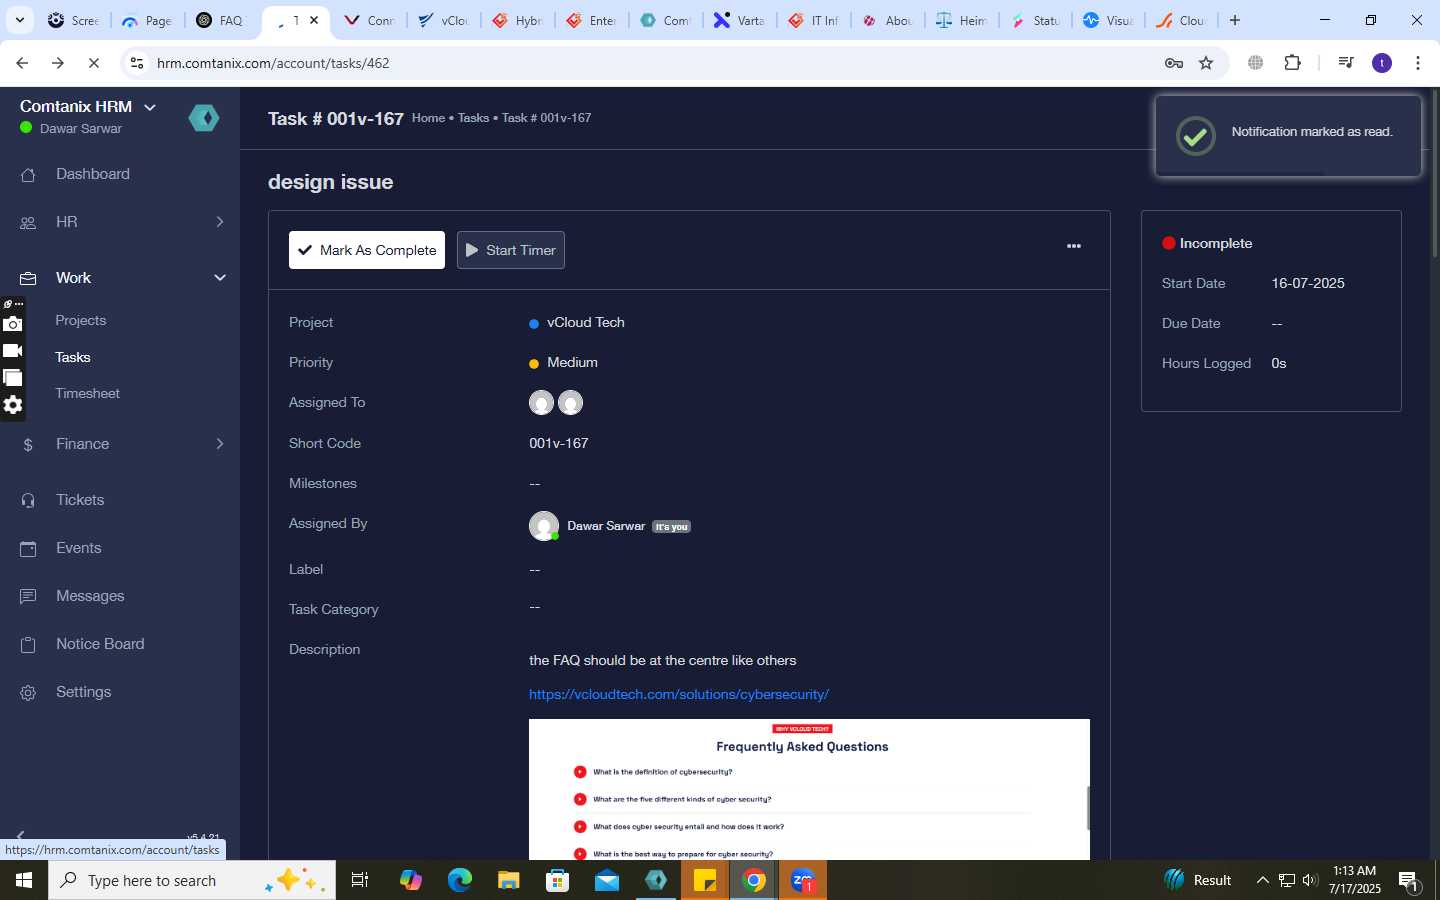The width and height of the screenshot is (1440, 900).
Task: Dismiss Notification marked as read toast
Action: pos(1288,135)
